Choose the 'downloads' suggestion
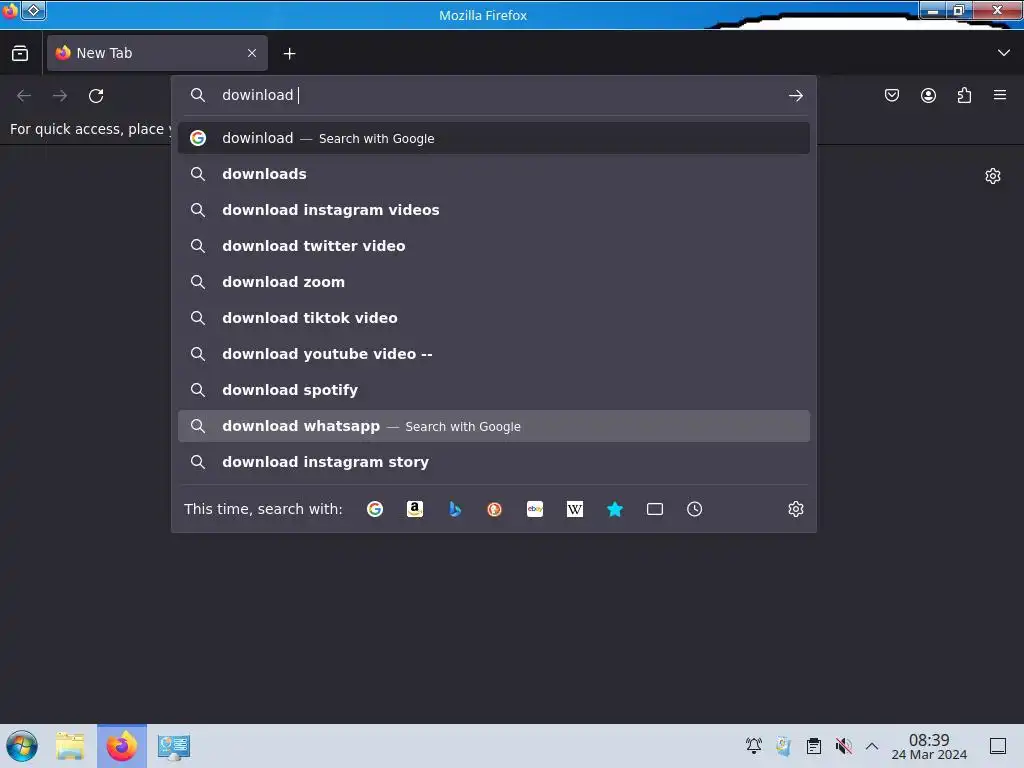The height and width of the screenshot is (768, 1024). point(494,174)
